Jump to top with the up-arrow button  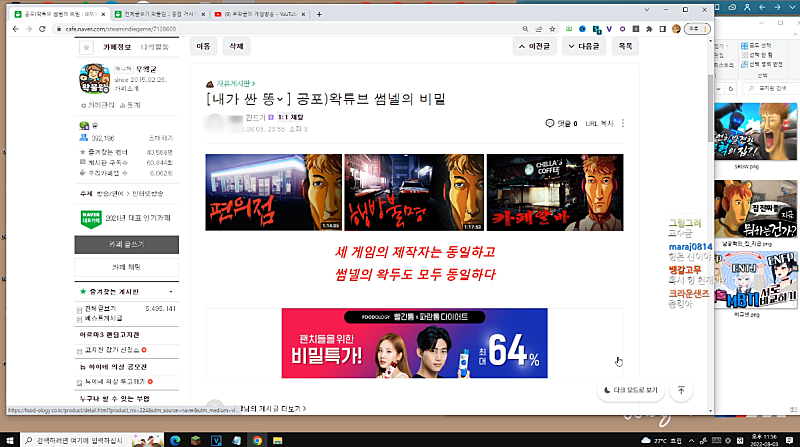pos(681,390)
